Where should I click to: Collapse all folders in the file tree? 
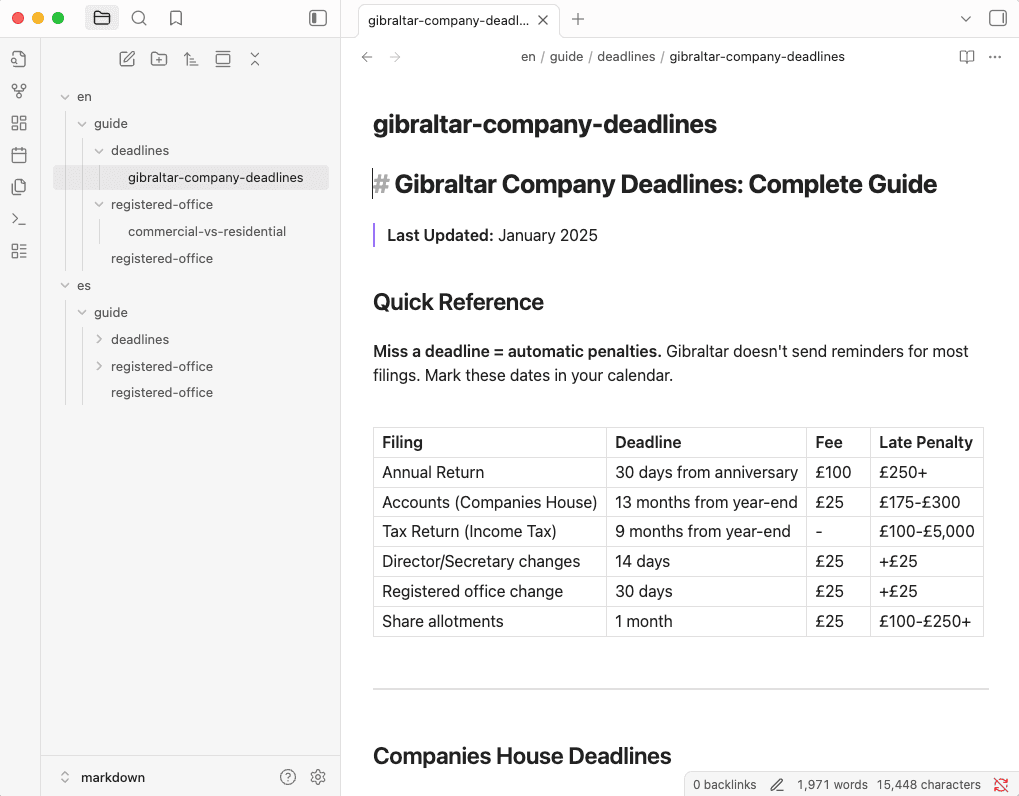click(x=255, y=59)
